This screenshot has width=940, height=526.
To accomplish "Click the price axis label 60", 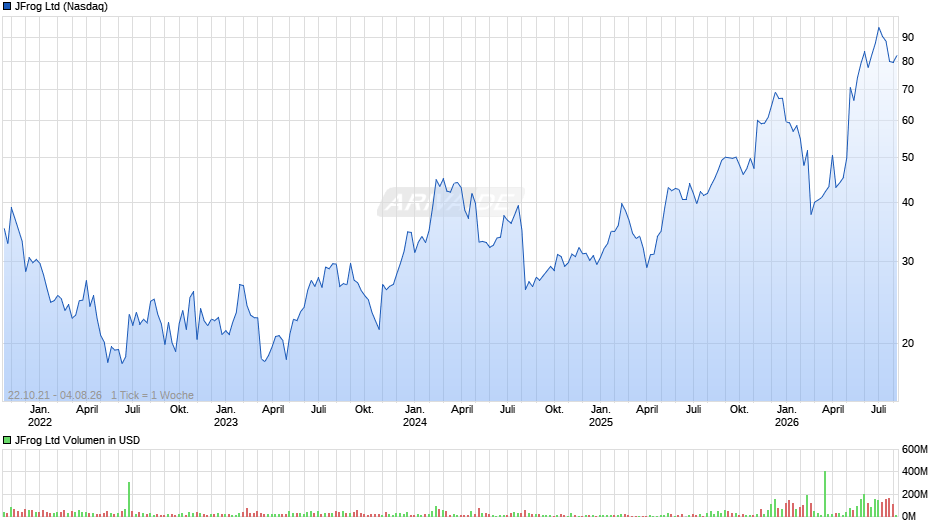I will coord(908,121).
